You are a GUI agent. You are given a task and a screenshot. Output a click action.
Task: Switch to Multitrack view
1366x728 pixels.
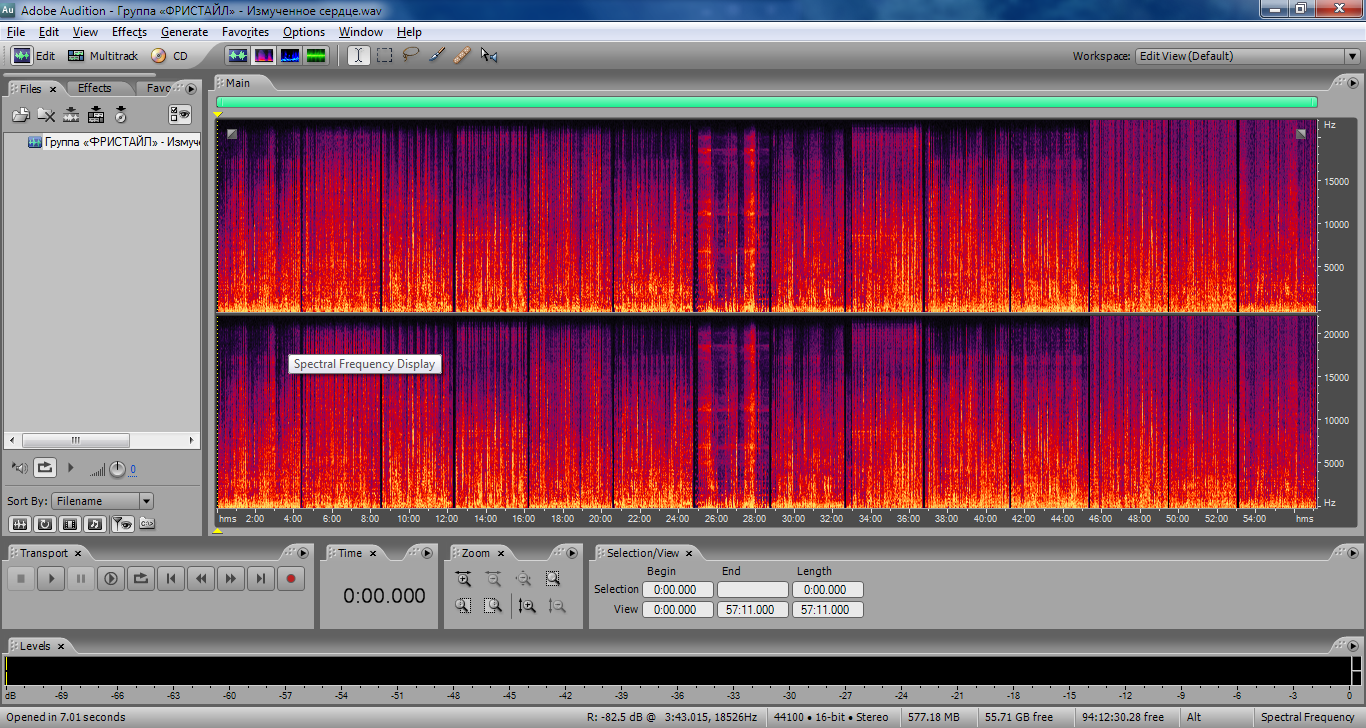coord(104,56)
